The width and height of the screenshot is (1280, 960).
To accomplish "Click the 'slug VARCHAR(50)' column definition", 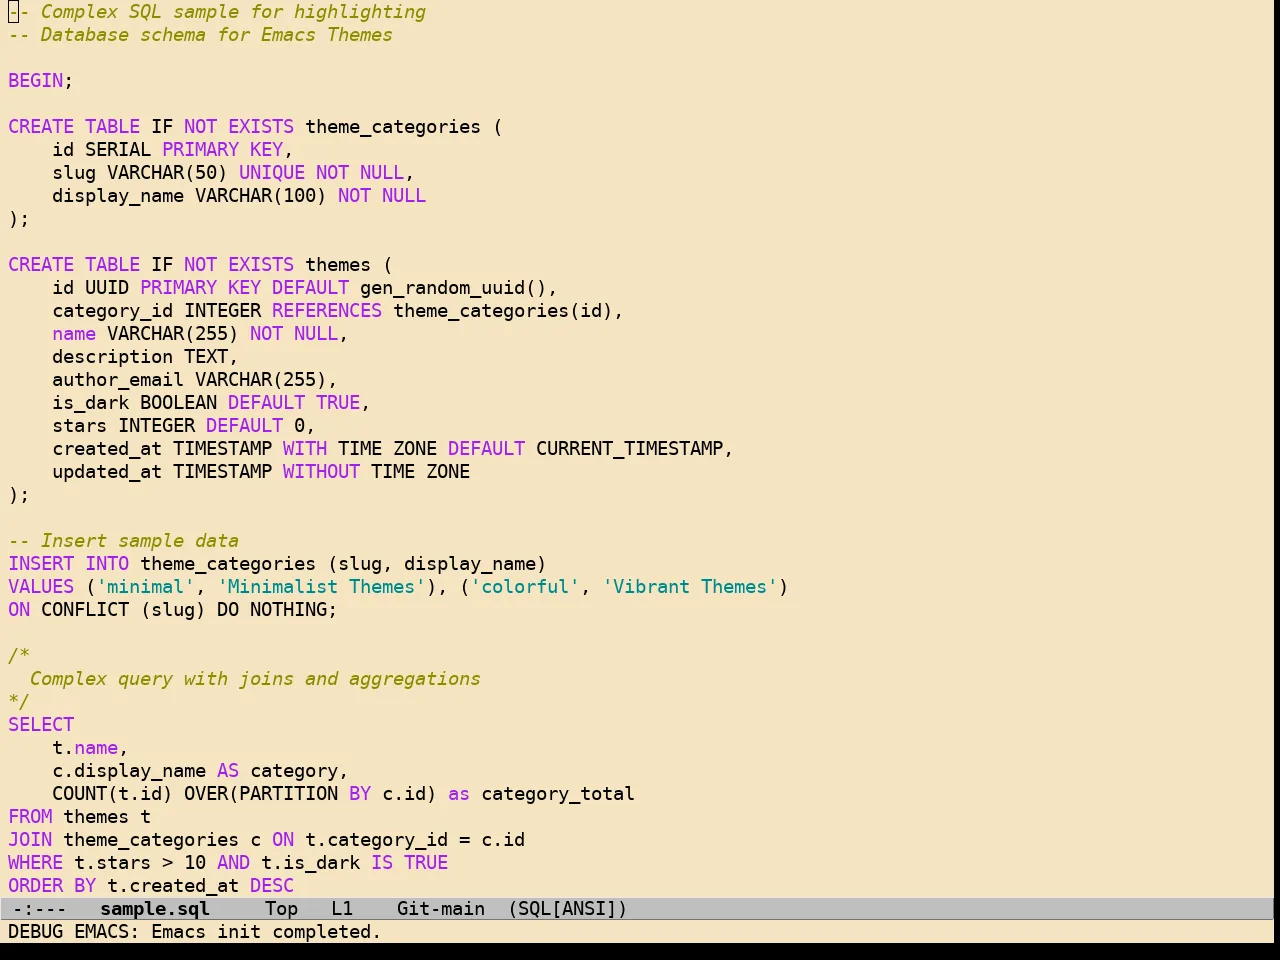I will click(140, 173).
